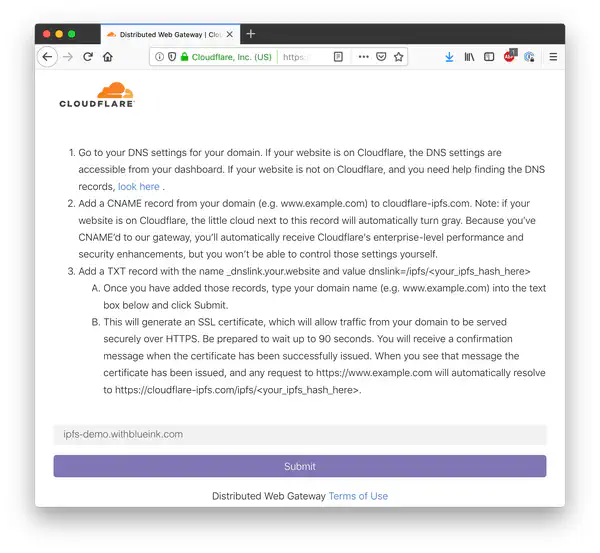Image resolution: width=600 pixels, height=553 pixels.
Task: Open the Library bookshelf icon
Action: click(469, 57)
